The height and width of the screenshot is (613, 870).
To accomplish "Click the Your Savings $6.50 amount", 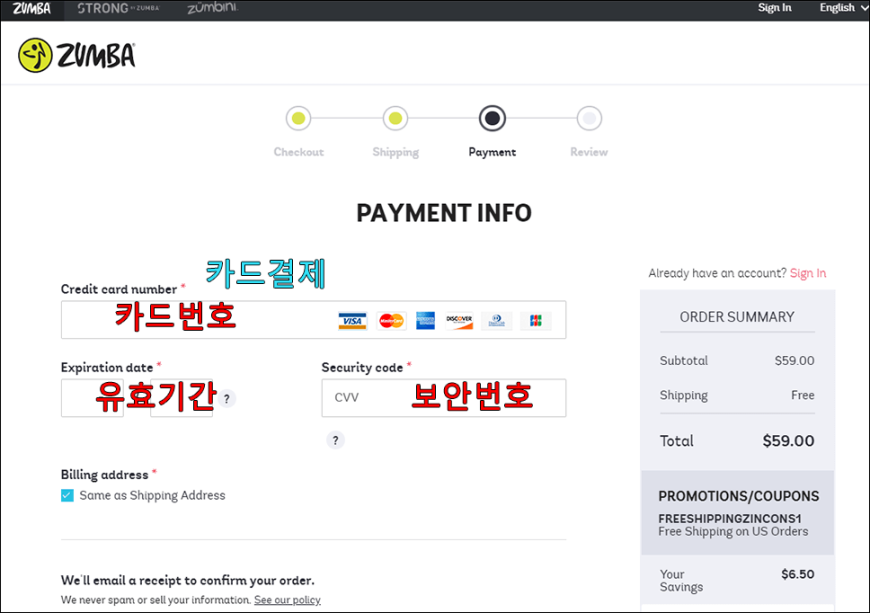I will (798, 574).
